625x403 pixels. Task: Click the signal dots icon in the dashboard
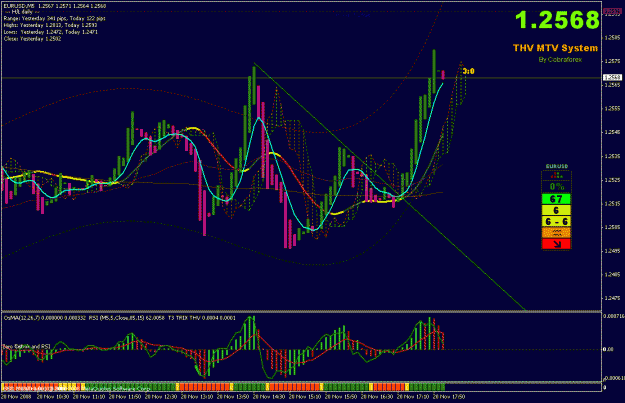pos(556,175)
